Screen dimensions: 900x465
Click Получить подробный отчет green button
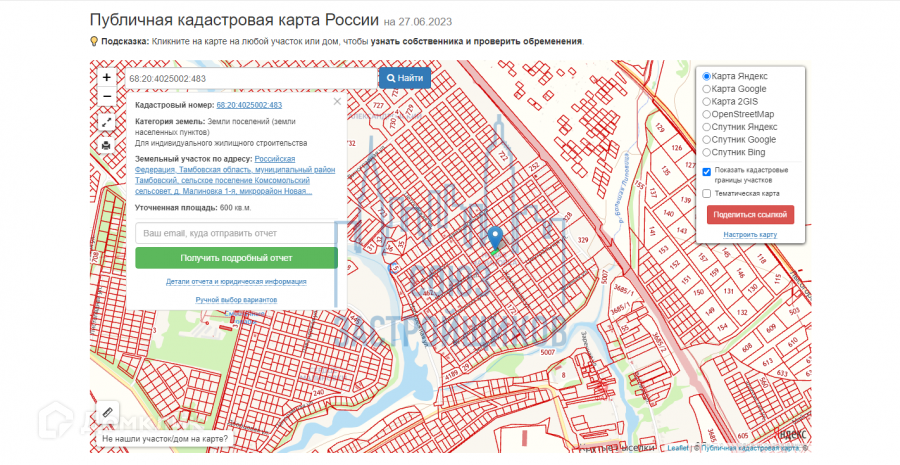click(236, 258)
